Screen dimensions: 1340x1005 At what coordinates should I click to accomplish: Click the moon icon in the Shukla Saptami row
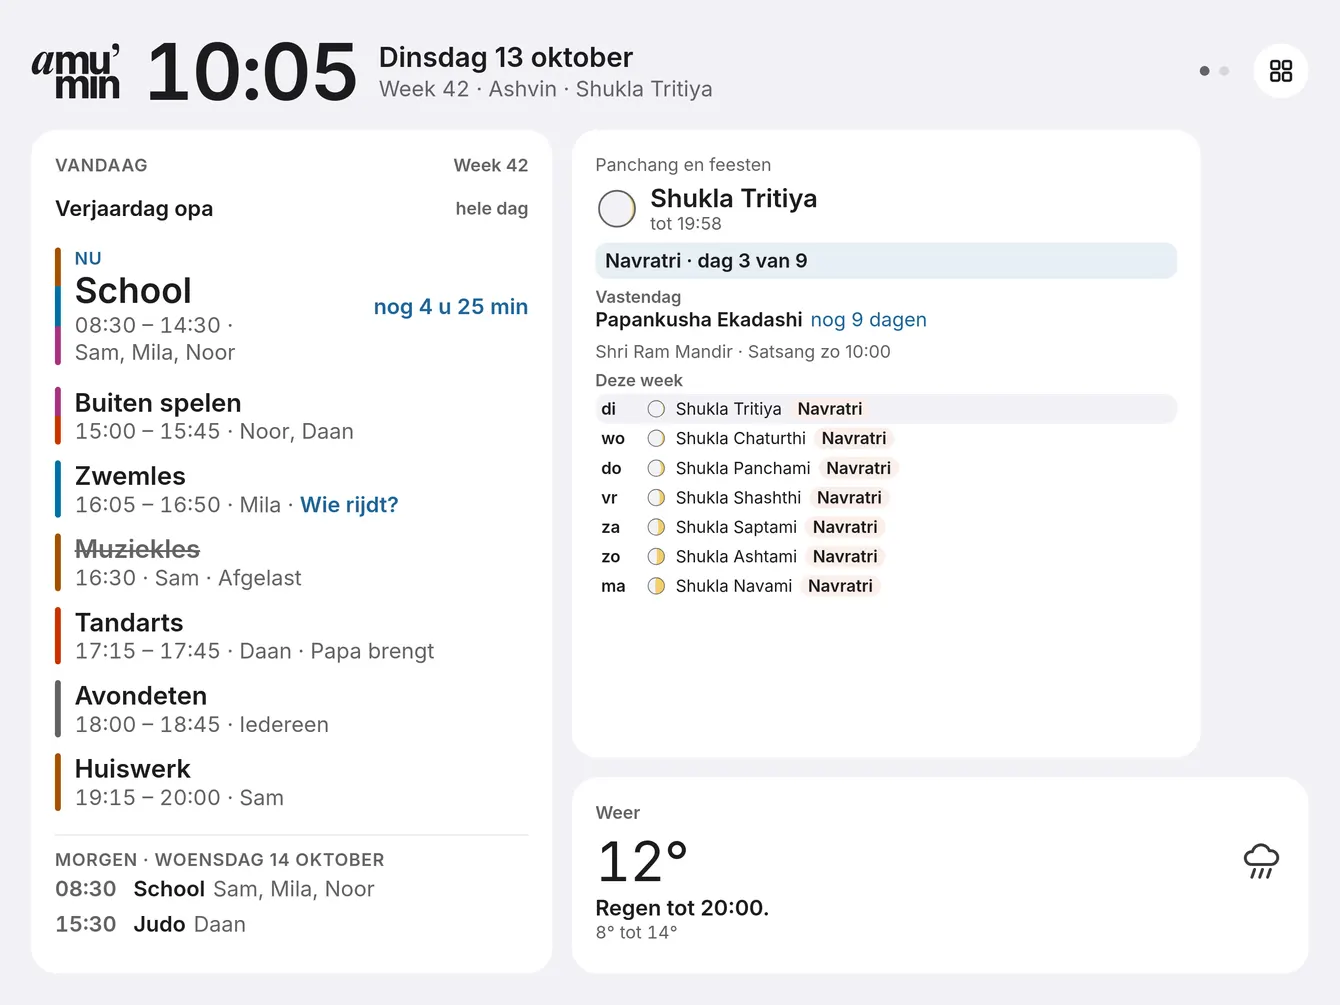coord(656,527)
